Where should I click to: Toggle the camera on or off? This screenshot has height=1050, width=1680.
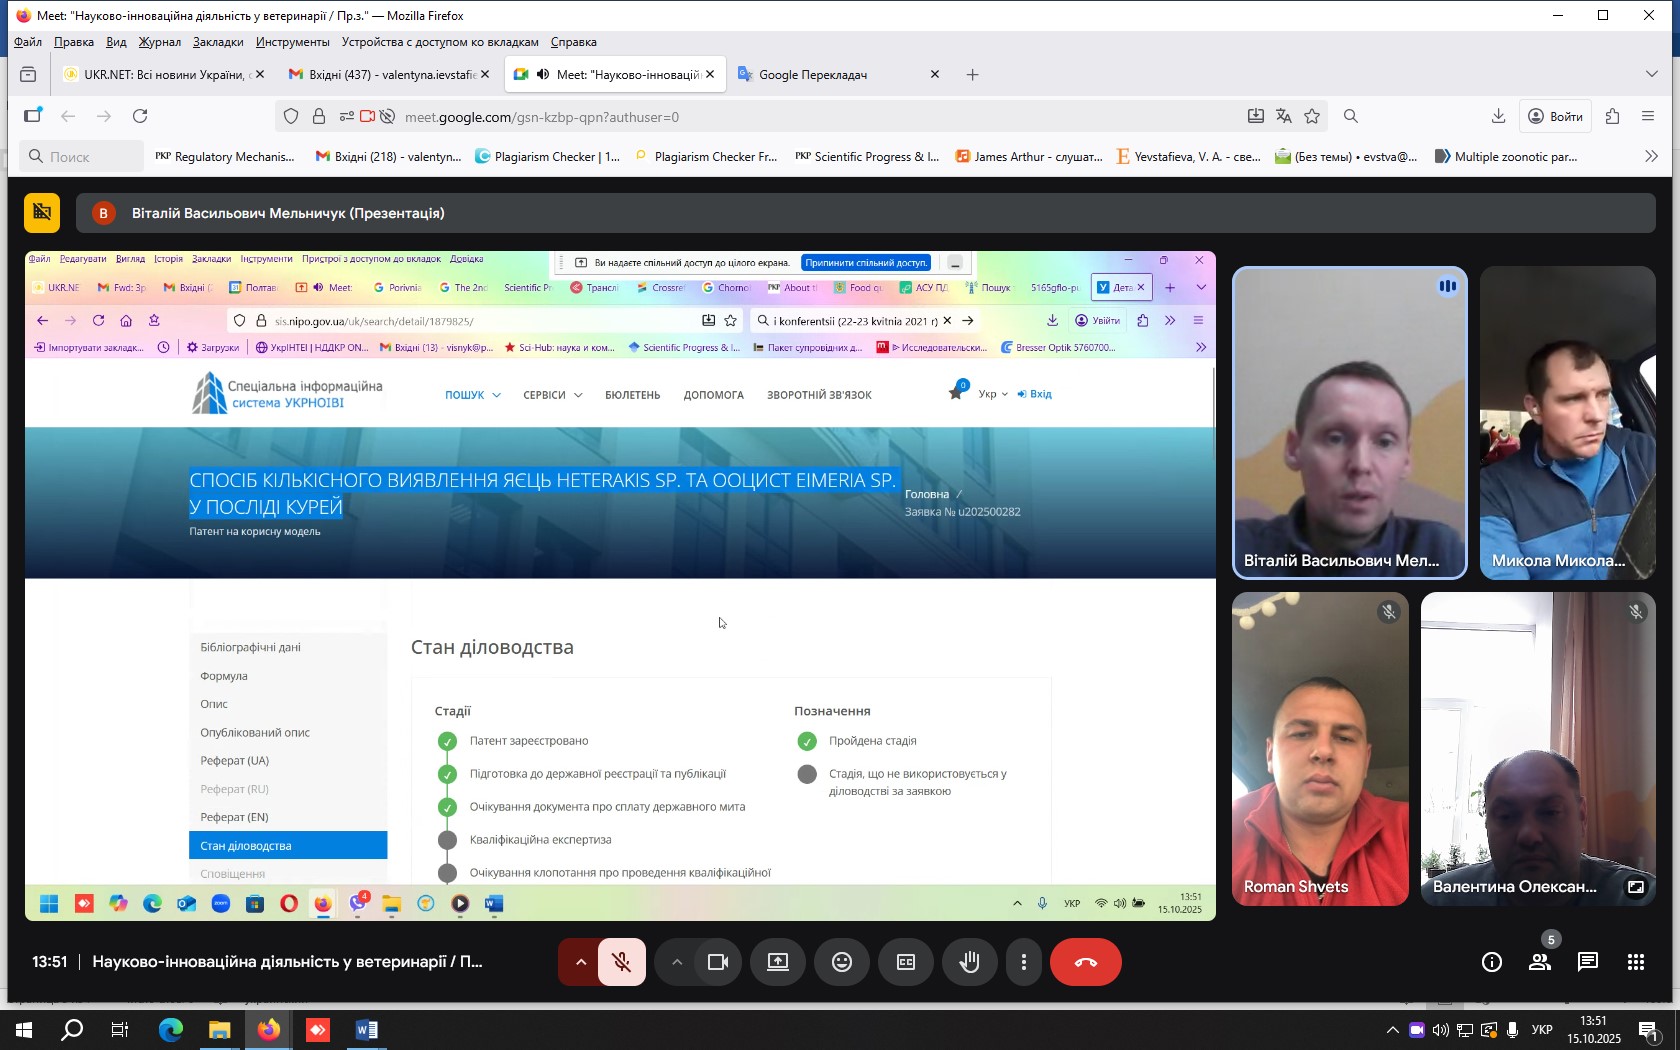[717, 962]
